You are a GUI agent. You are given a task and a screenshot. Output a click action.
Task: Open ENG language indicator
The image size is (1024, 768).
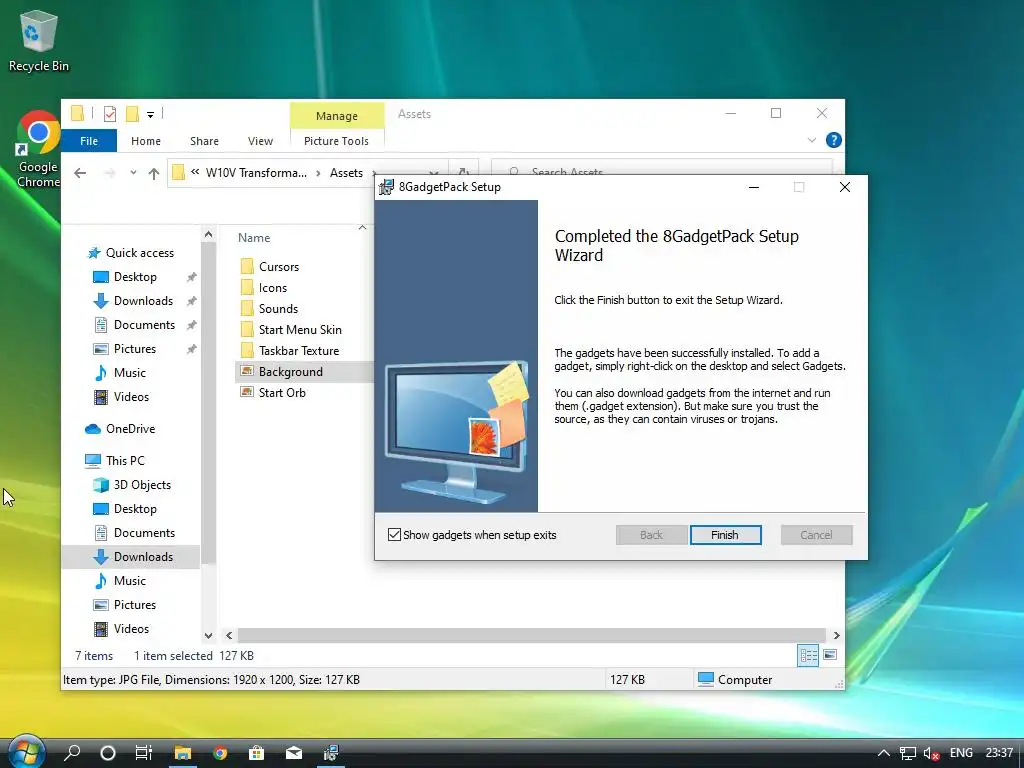[961, 753]
